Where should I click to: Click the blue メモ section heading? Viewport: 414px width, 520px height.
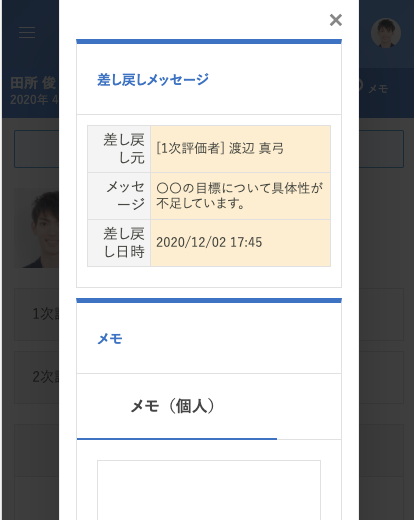110,339
